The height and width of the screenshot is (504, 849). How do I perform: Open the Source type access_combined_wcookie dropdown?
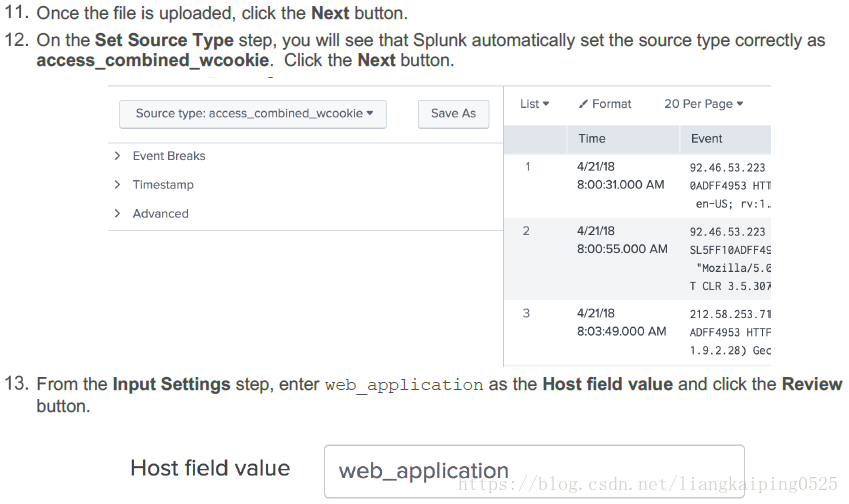(253, 114)
